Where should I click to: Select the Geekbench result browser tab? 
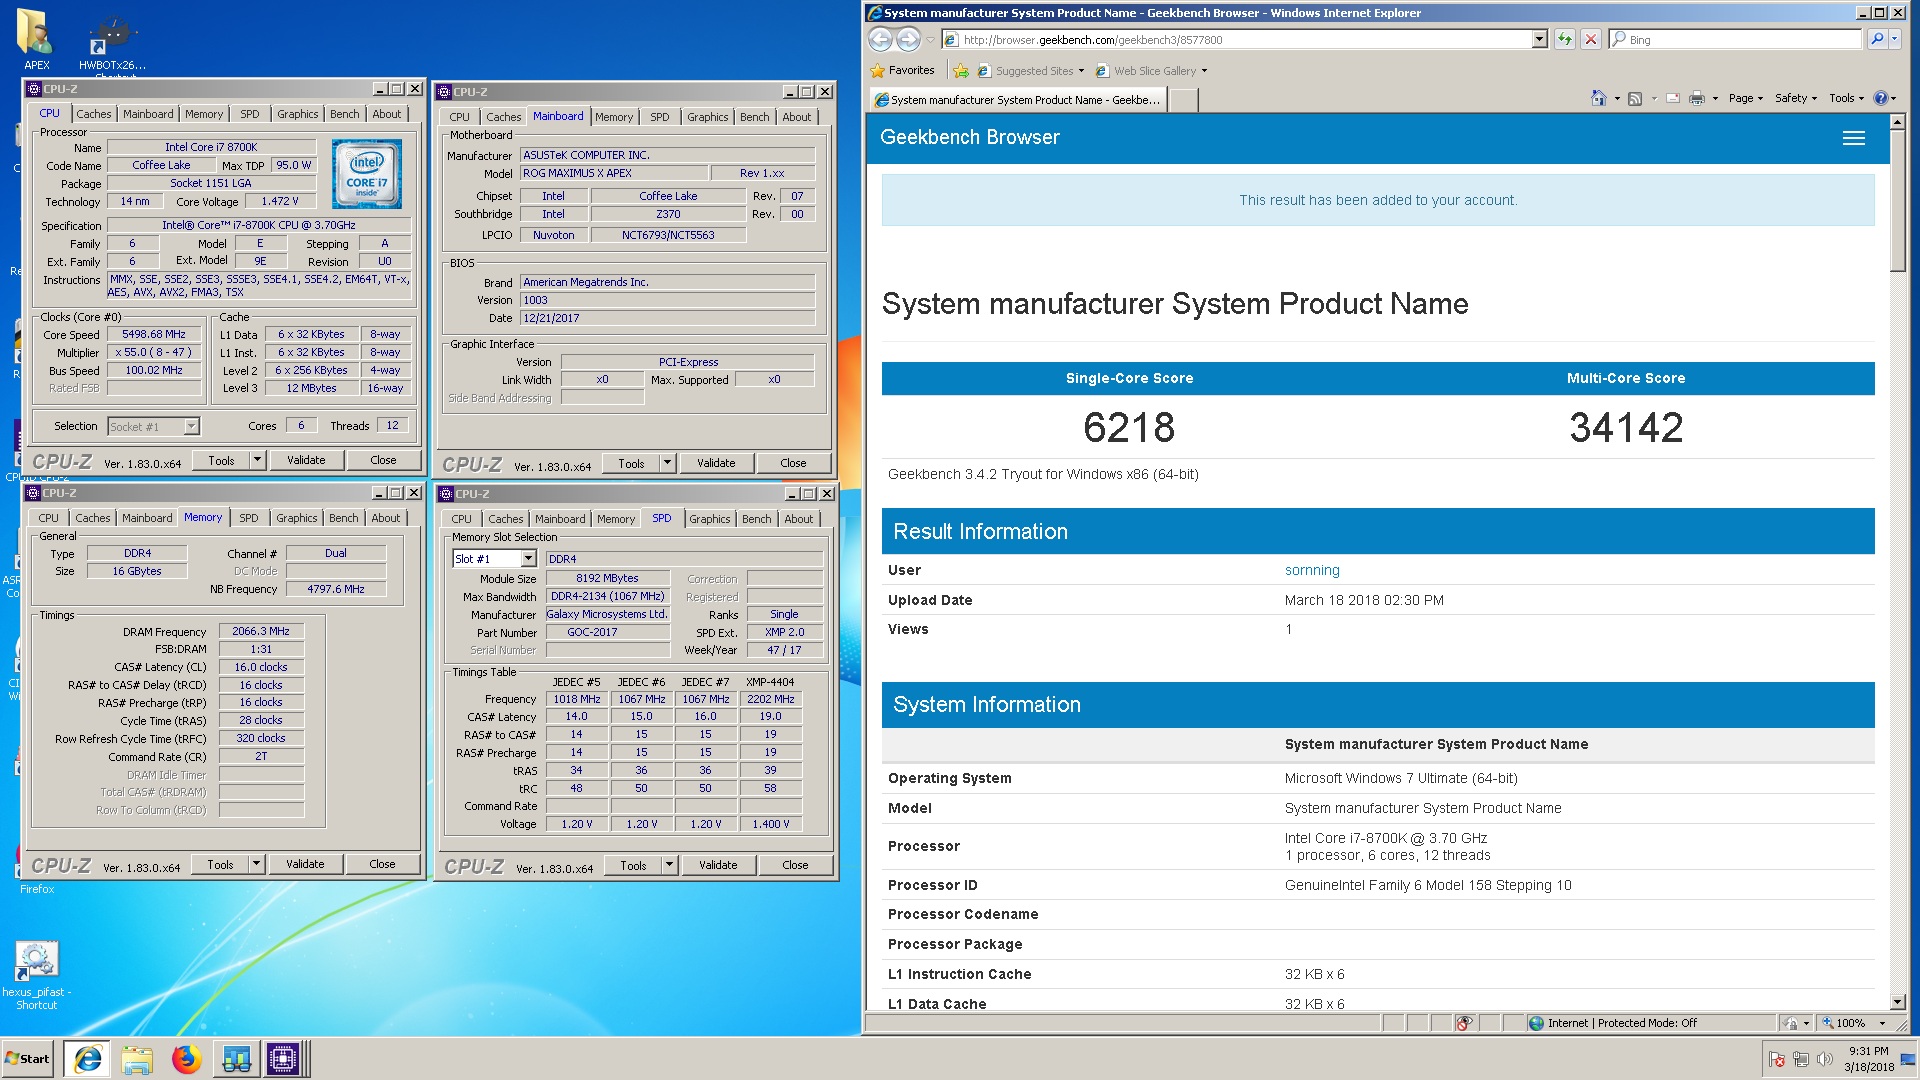1017,100
